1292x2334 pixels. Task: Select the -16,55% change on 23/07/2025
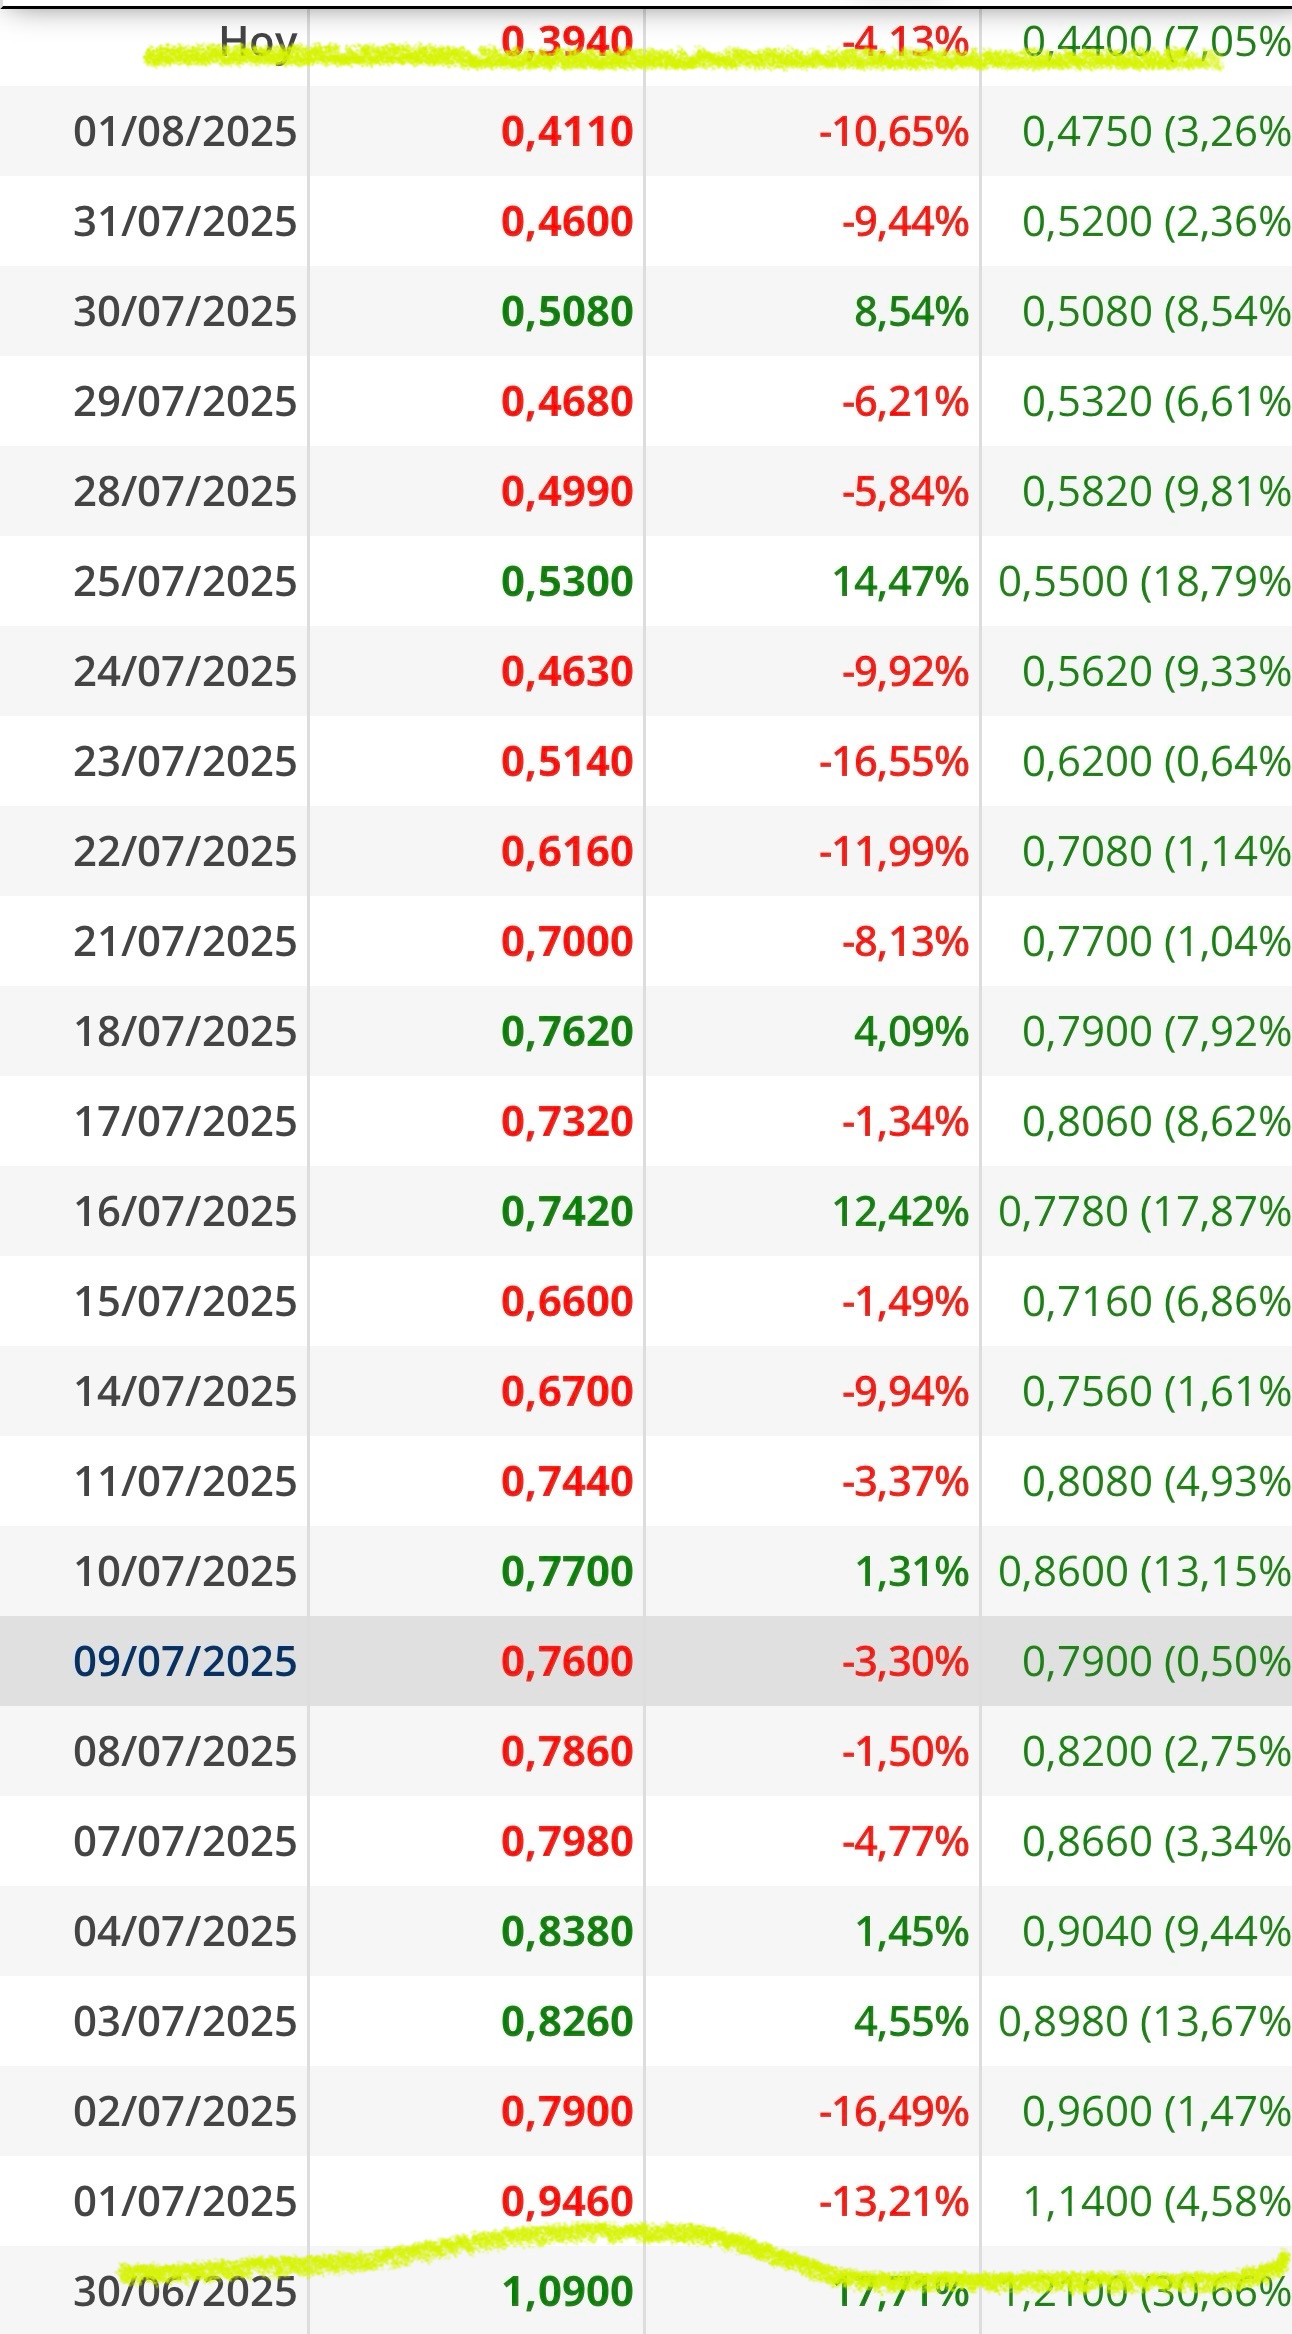click(894, 762)
